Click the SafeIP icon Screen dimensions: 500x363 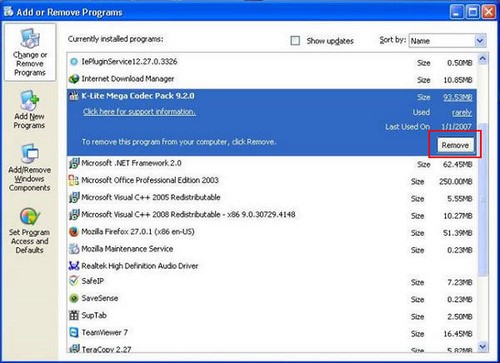tap(74, 281)
